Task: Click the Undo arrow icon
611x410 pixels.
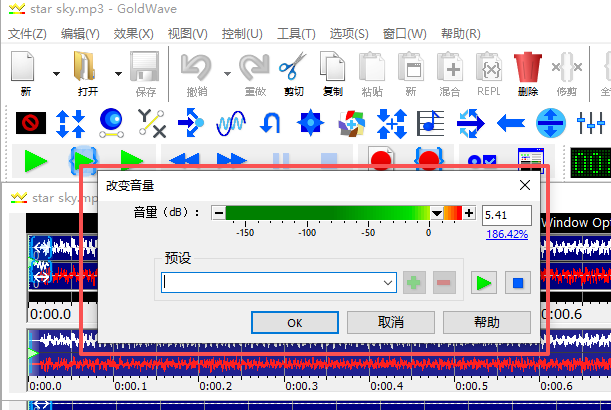Action: coord(196,67)
